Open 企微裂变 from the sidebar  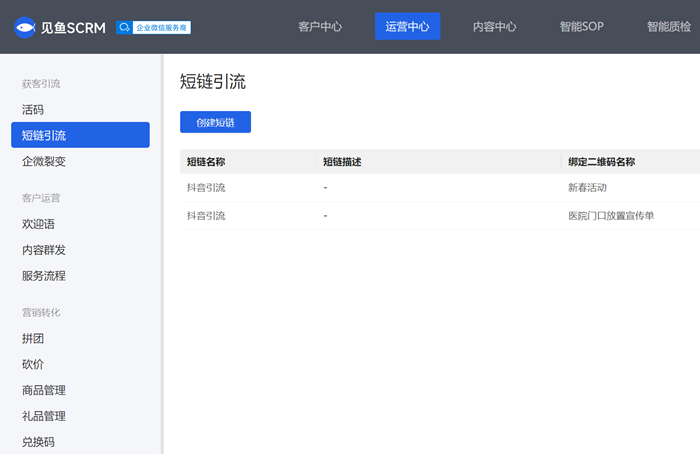tap(44, 161)
